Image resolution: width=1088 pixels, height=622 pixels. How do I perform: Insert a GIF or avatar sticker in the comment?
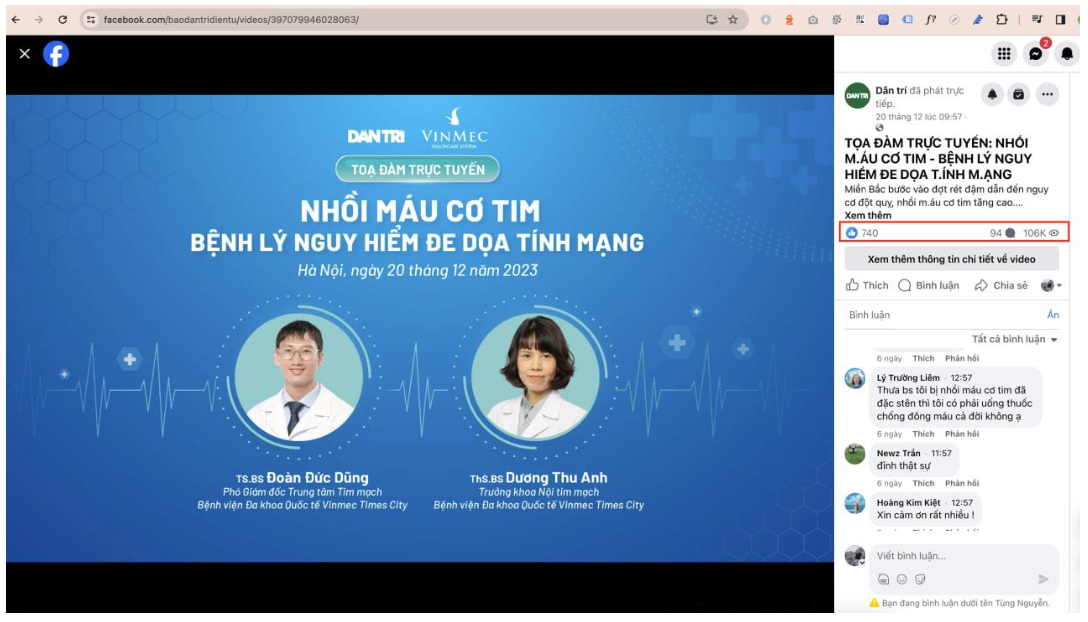click(x=883, y=579)
